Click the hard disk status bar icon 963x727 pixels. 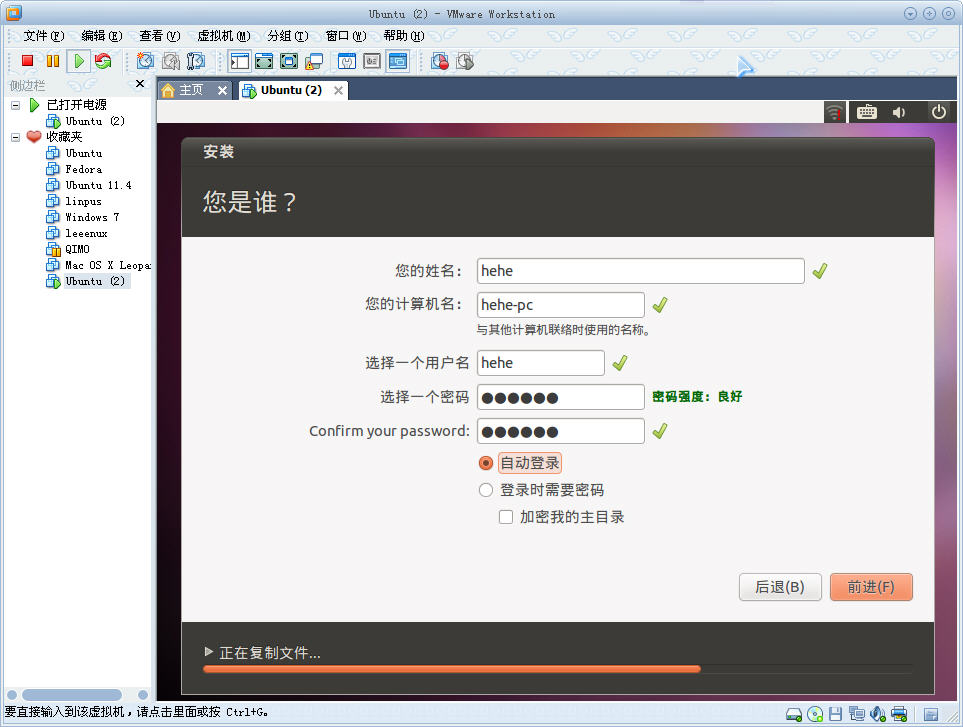794,714
